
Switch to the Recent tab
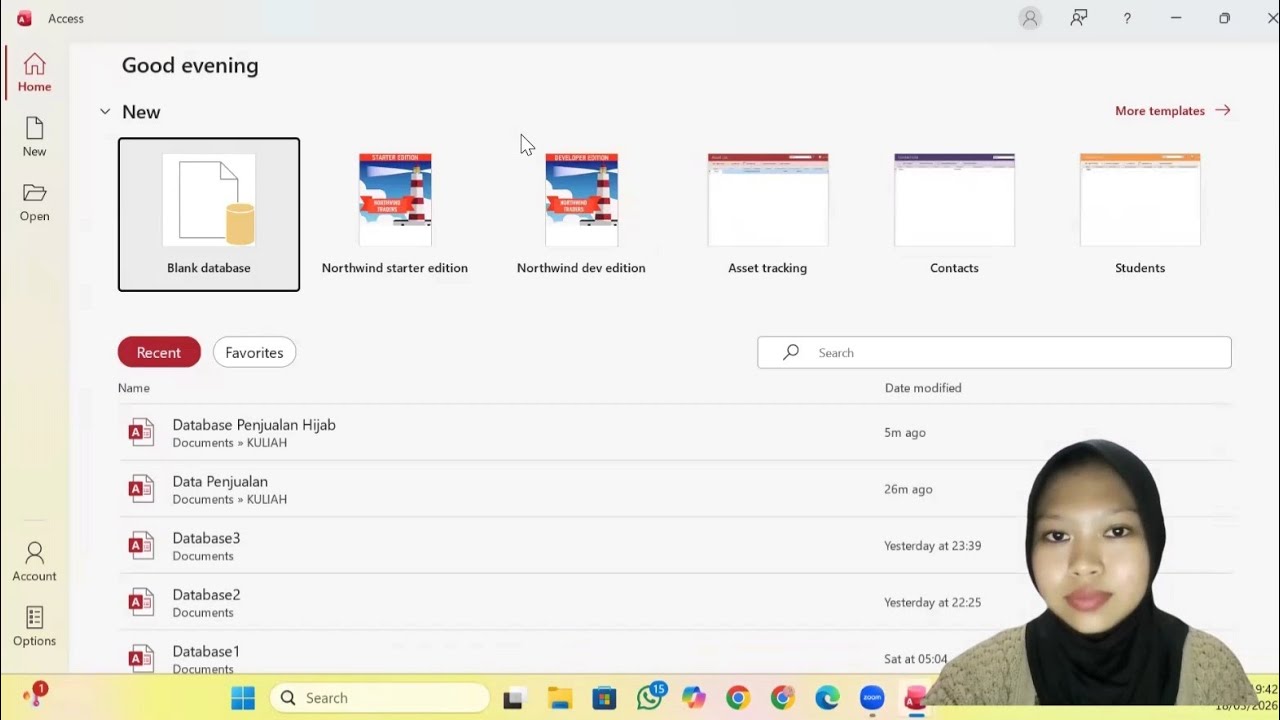[x=159, y=352]
